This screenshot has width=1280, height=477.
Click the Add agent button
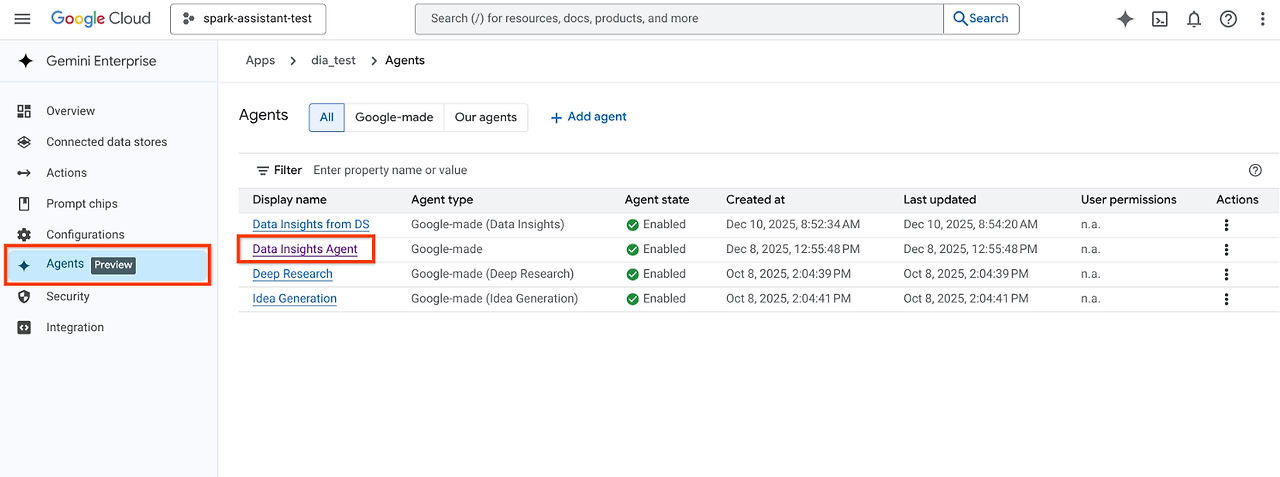589,117
